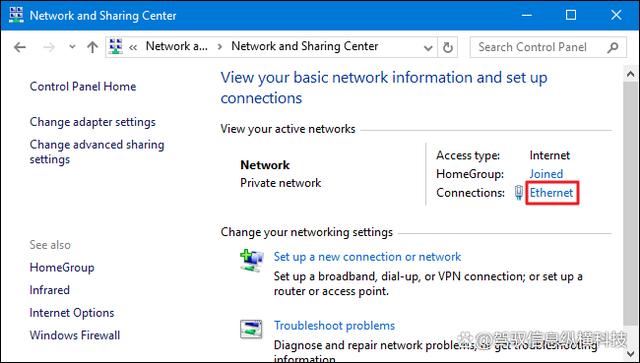Open Change adapter settings
The image size is (640, 363).
tap(93, 122)
